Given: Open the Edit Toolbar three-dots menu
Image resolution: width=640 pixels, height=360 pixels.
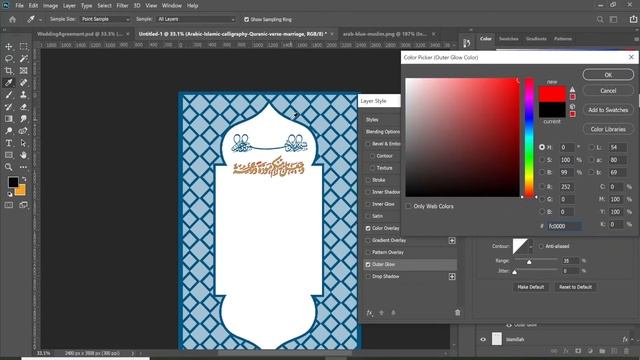Looking at the screenshot, I should tap(24, 167).
